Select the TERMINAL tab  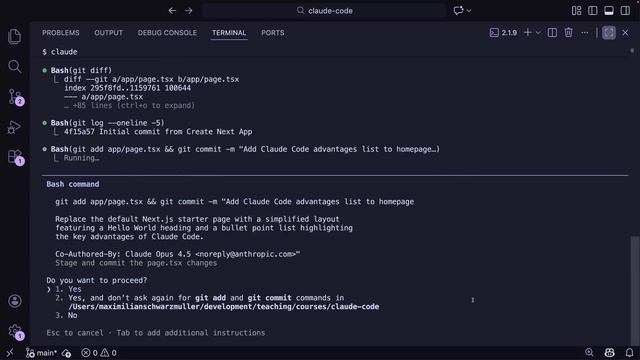click(x=229, y=33)
